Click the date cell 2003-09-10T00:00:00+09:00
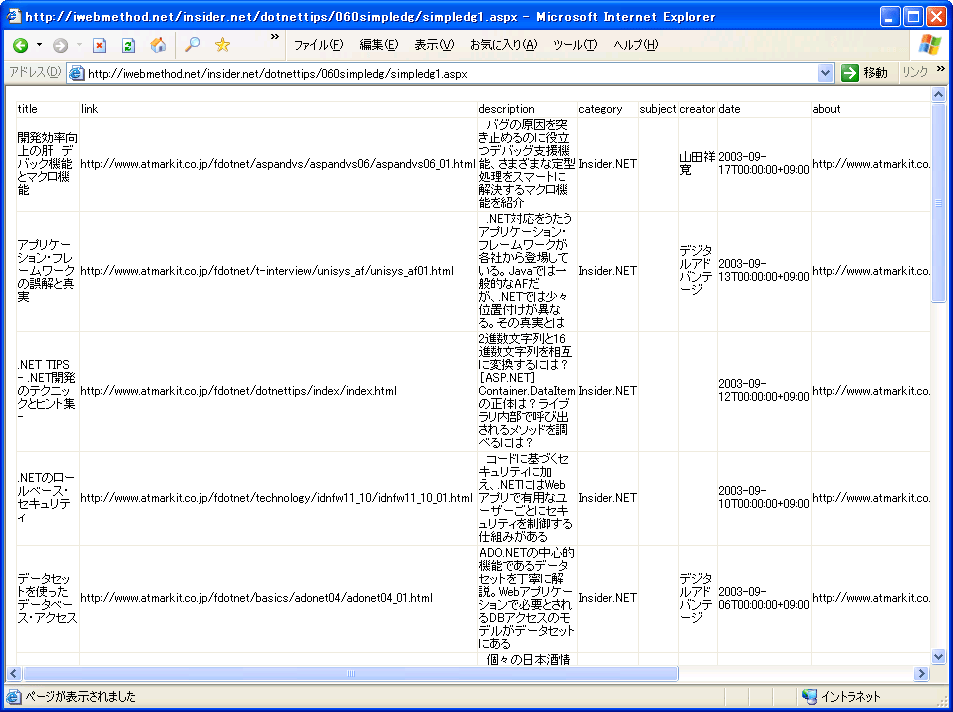This screenshot has height=712, width=953. click(x=764, y=497)
